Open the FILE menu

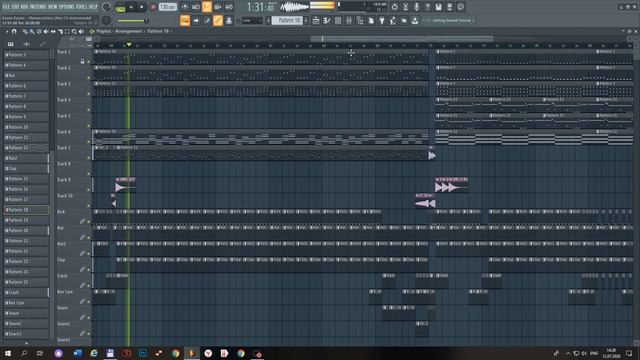(x=6, y=7)
